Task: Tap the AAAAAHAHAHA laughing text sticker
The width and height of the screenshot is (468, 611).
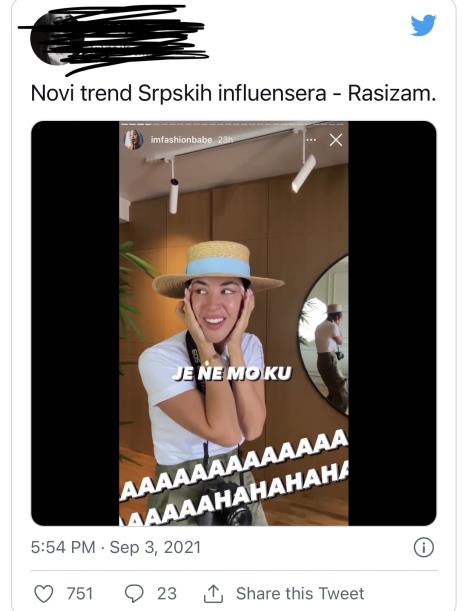Action: click(234, 479)
